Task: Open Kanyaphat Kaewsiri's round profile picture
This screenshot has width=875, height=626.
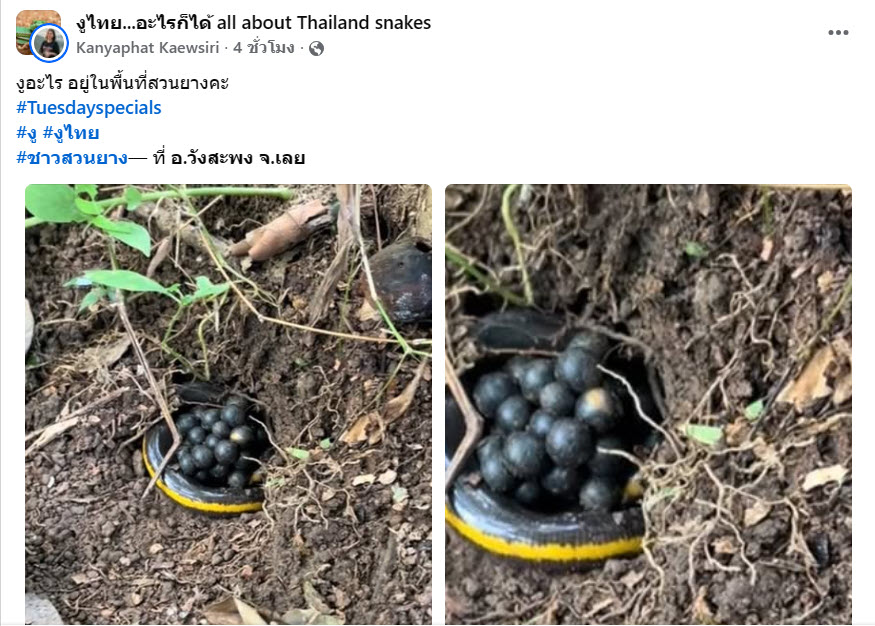Action: (49, 43)
